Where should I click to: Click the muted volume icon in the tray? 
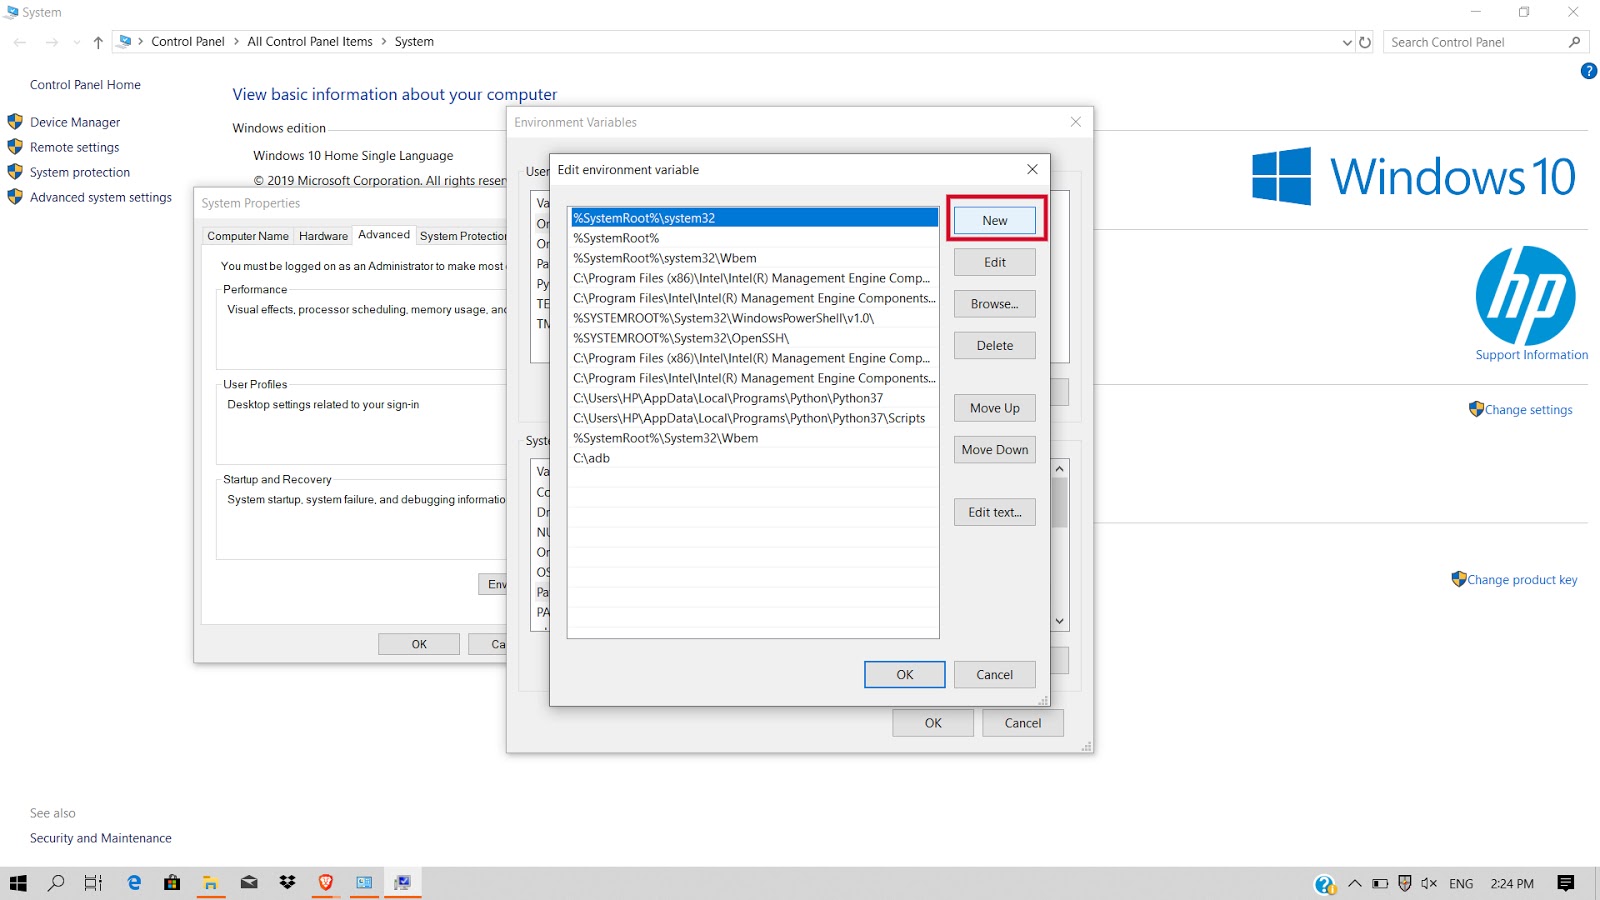[1429, 883]
